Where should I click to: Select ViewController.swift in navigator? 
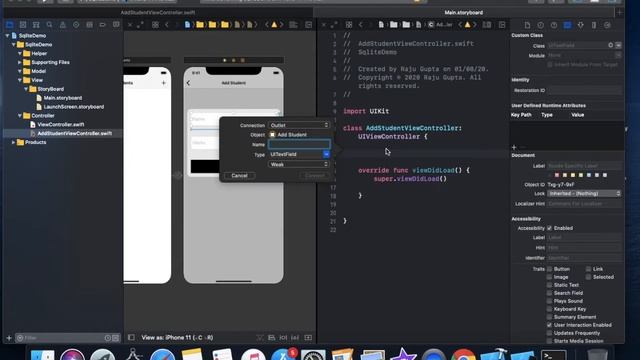tap(61, 124)
